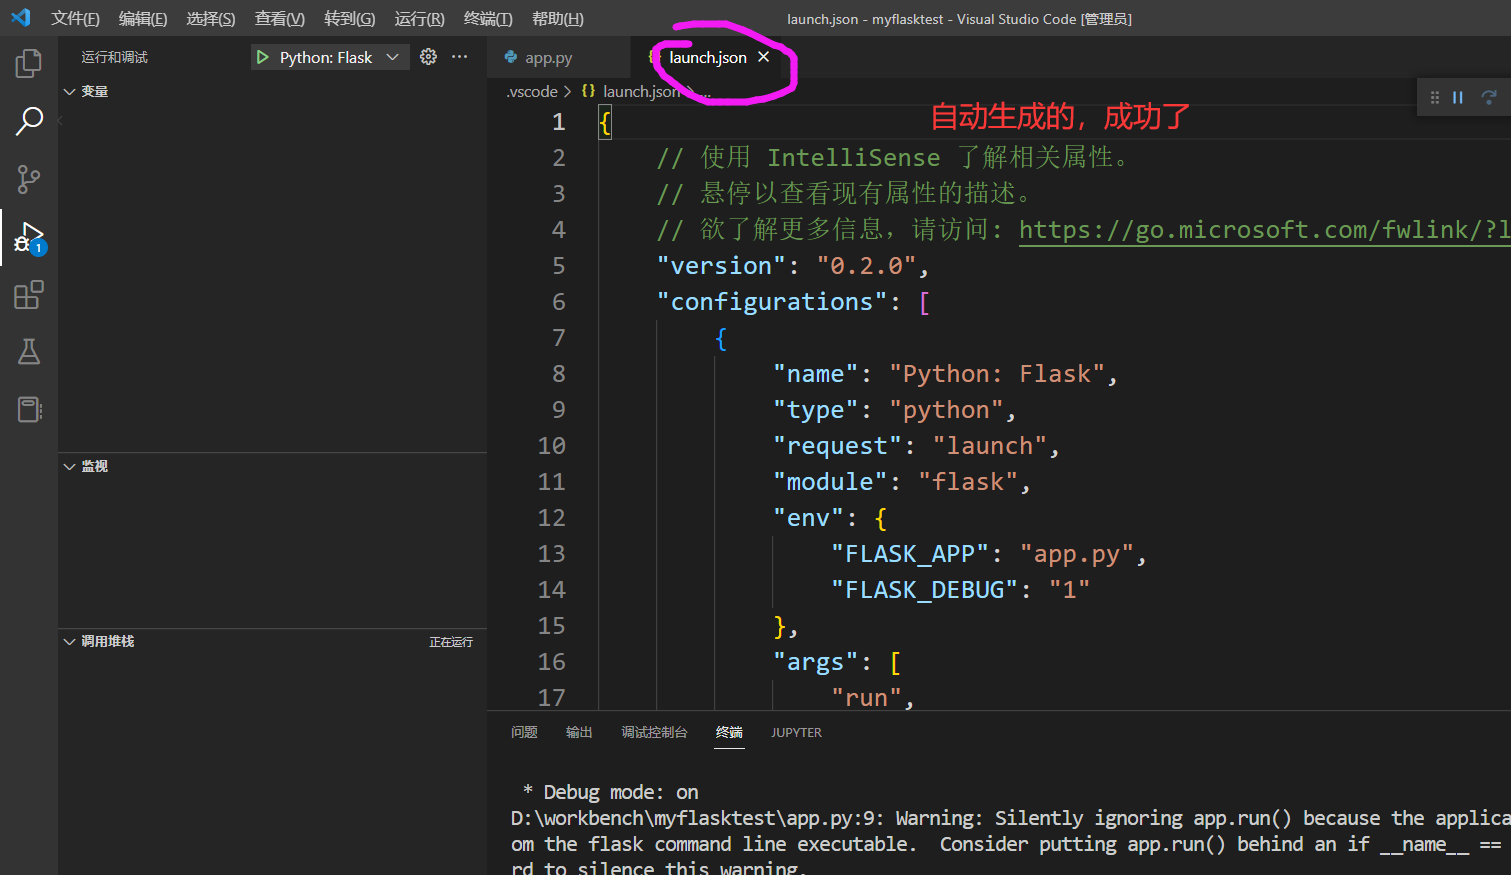Click line number 6 in gutter
Screen dimensions: 1511x875
[558, 301]
